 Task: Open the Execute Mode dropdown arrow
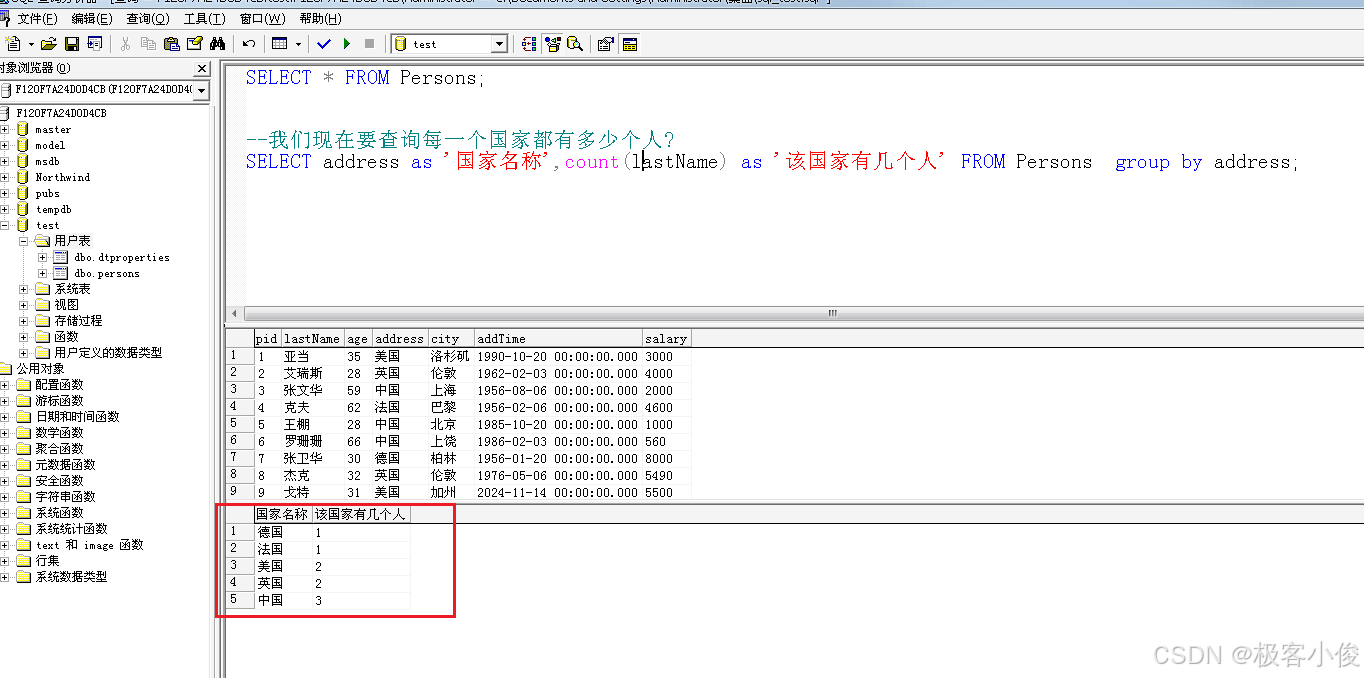tap(298, 44)
